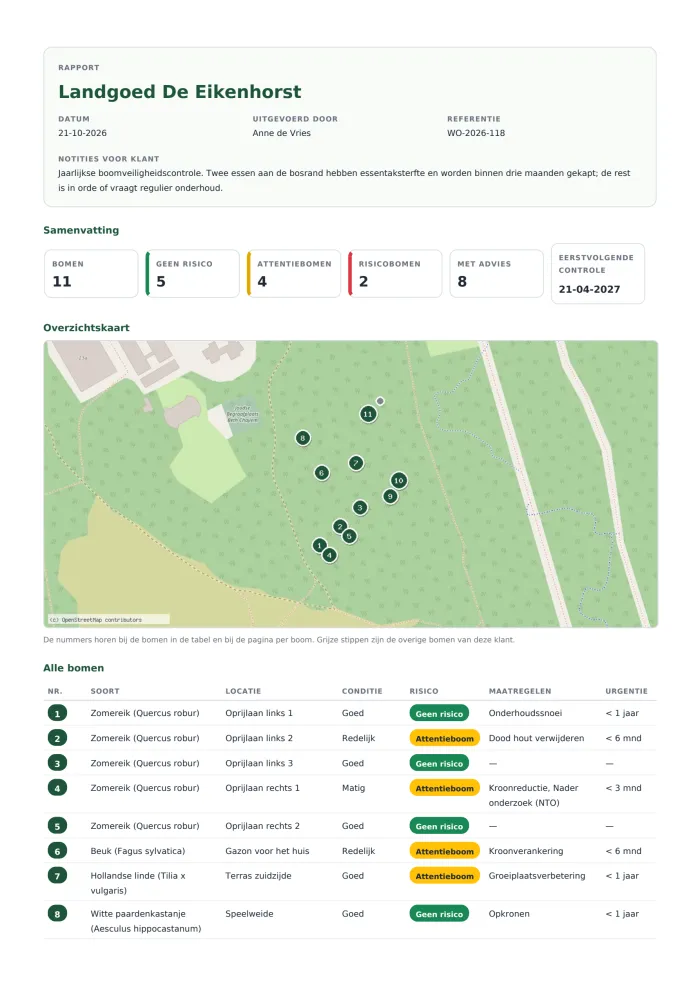Image resolution: width=700 pixels, height=990 pixels.
Task: Click the Onderhoudssnoei measure cell
Action: pyautogui.click(x=525, y=713)
